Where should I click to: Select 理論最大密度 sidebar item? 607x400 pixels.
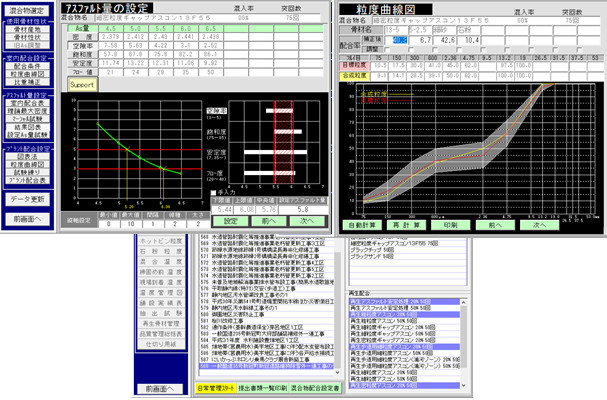[x=27, y=111]
